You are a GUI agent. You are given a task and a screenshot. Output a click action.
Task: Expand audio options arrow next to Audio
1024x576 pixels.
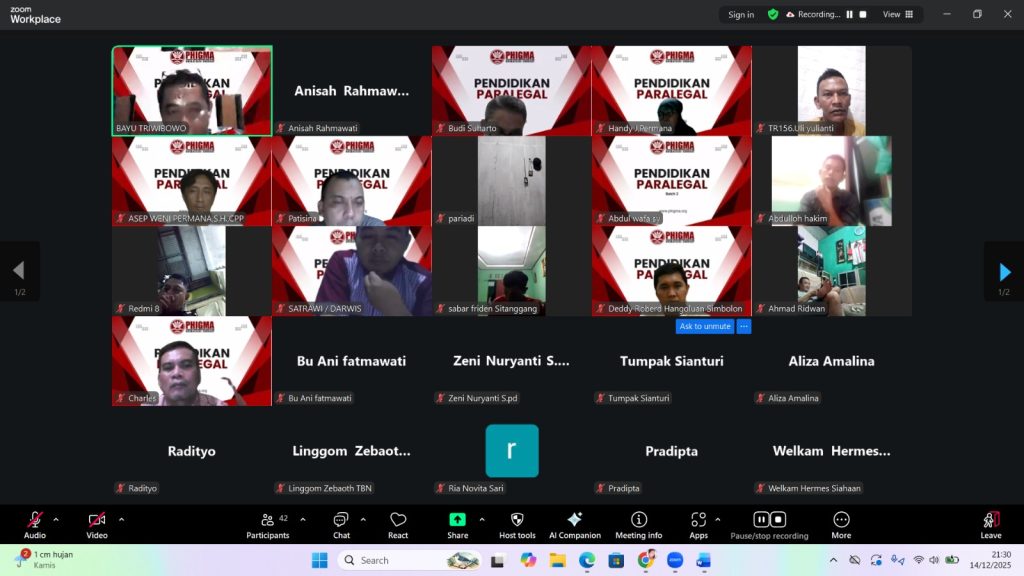tap(56, 519)
